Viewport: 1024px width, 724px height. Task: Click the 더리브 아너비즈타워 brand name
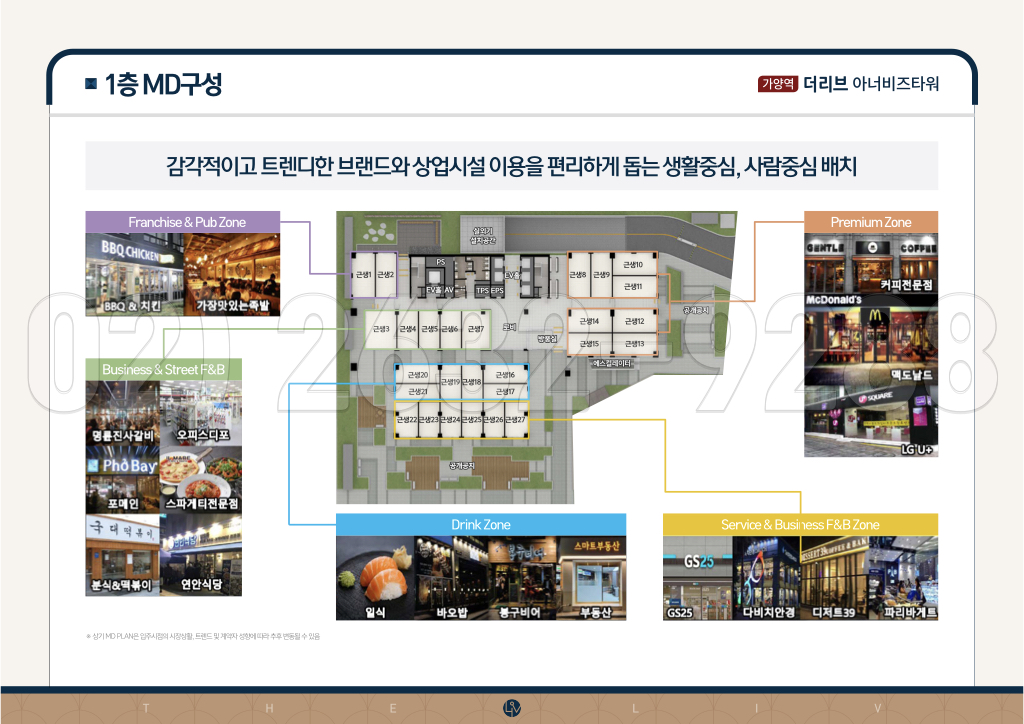click(871, 84)
